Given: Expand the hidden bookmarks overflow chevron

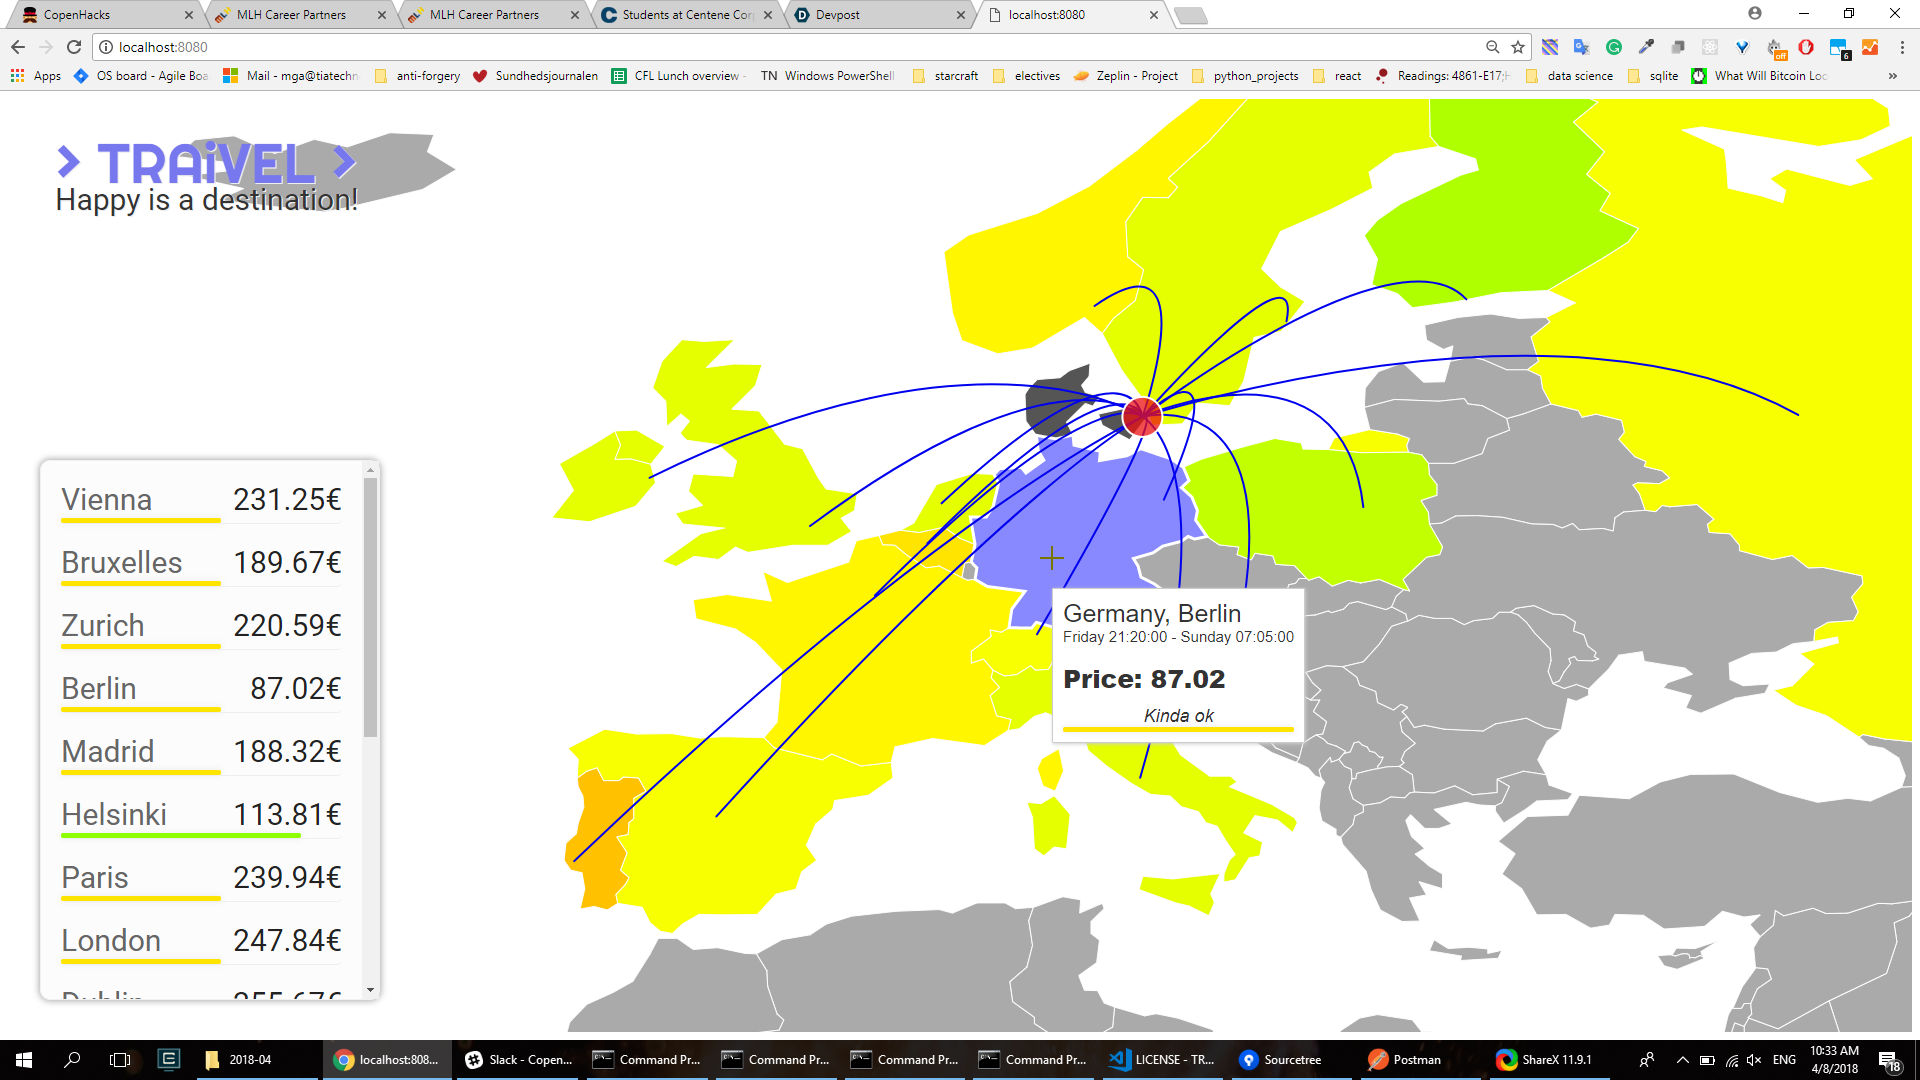Looking at the screenshot, I should coord(1892,76).
